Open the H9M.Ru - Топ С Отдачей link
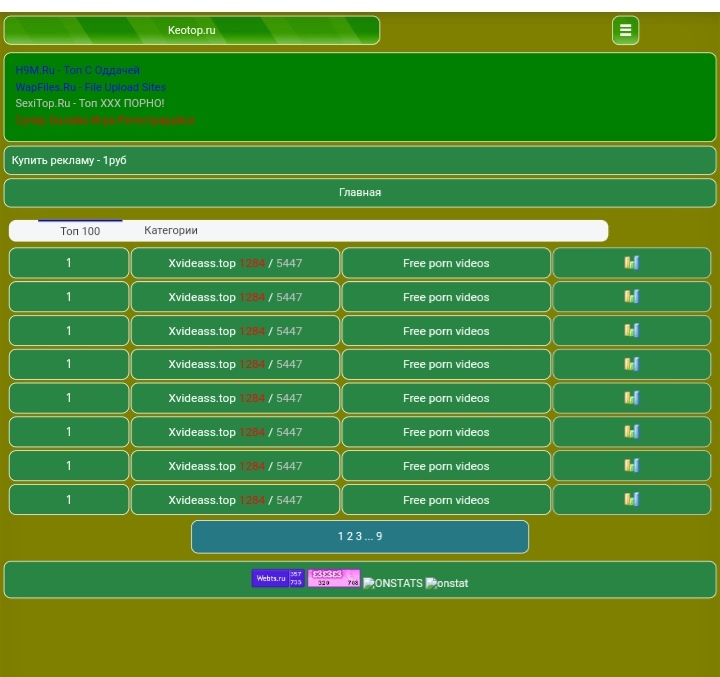The height and width of the screenshot is (677, 720). [x=77, y=70]
